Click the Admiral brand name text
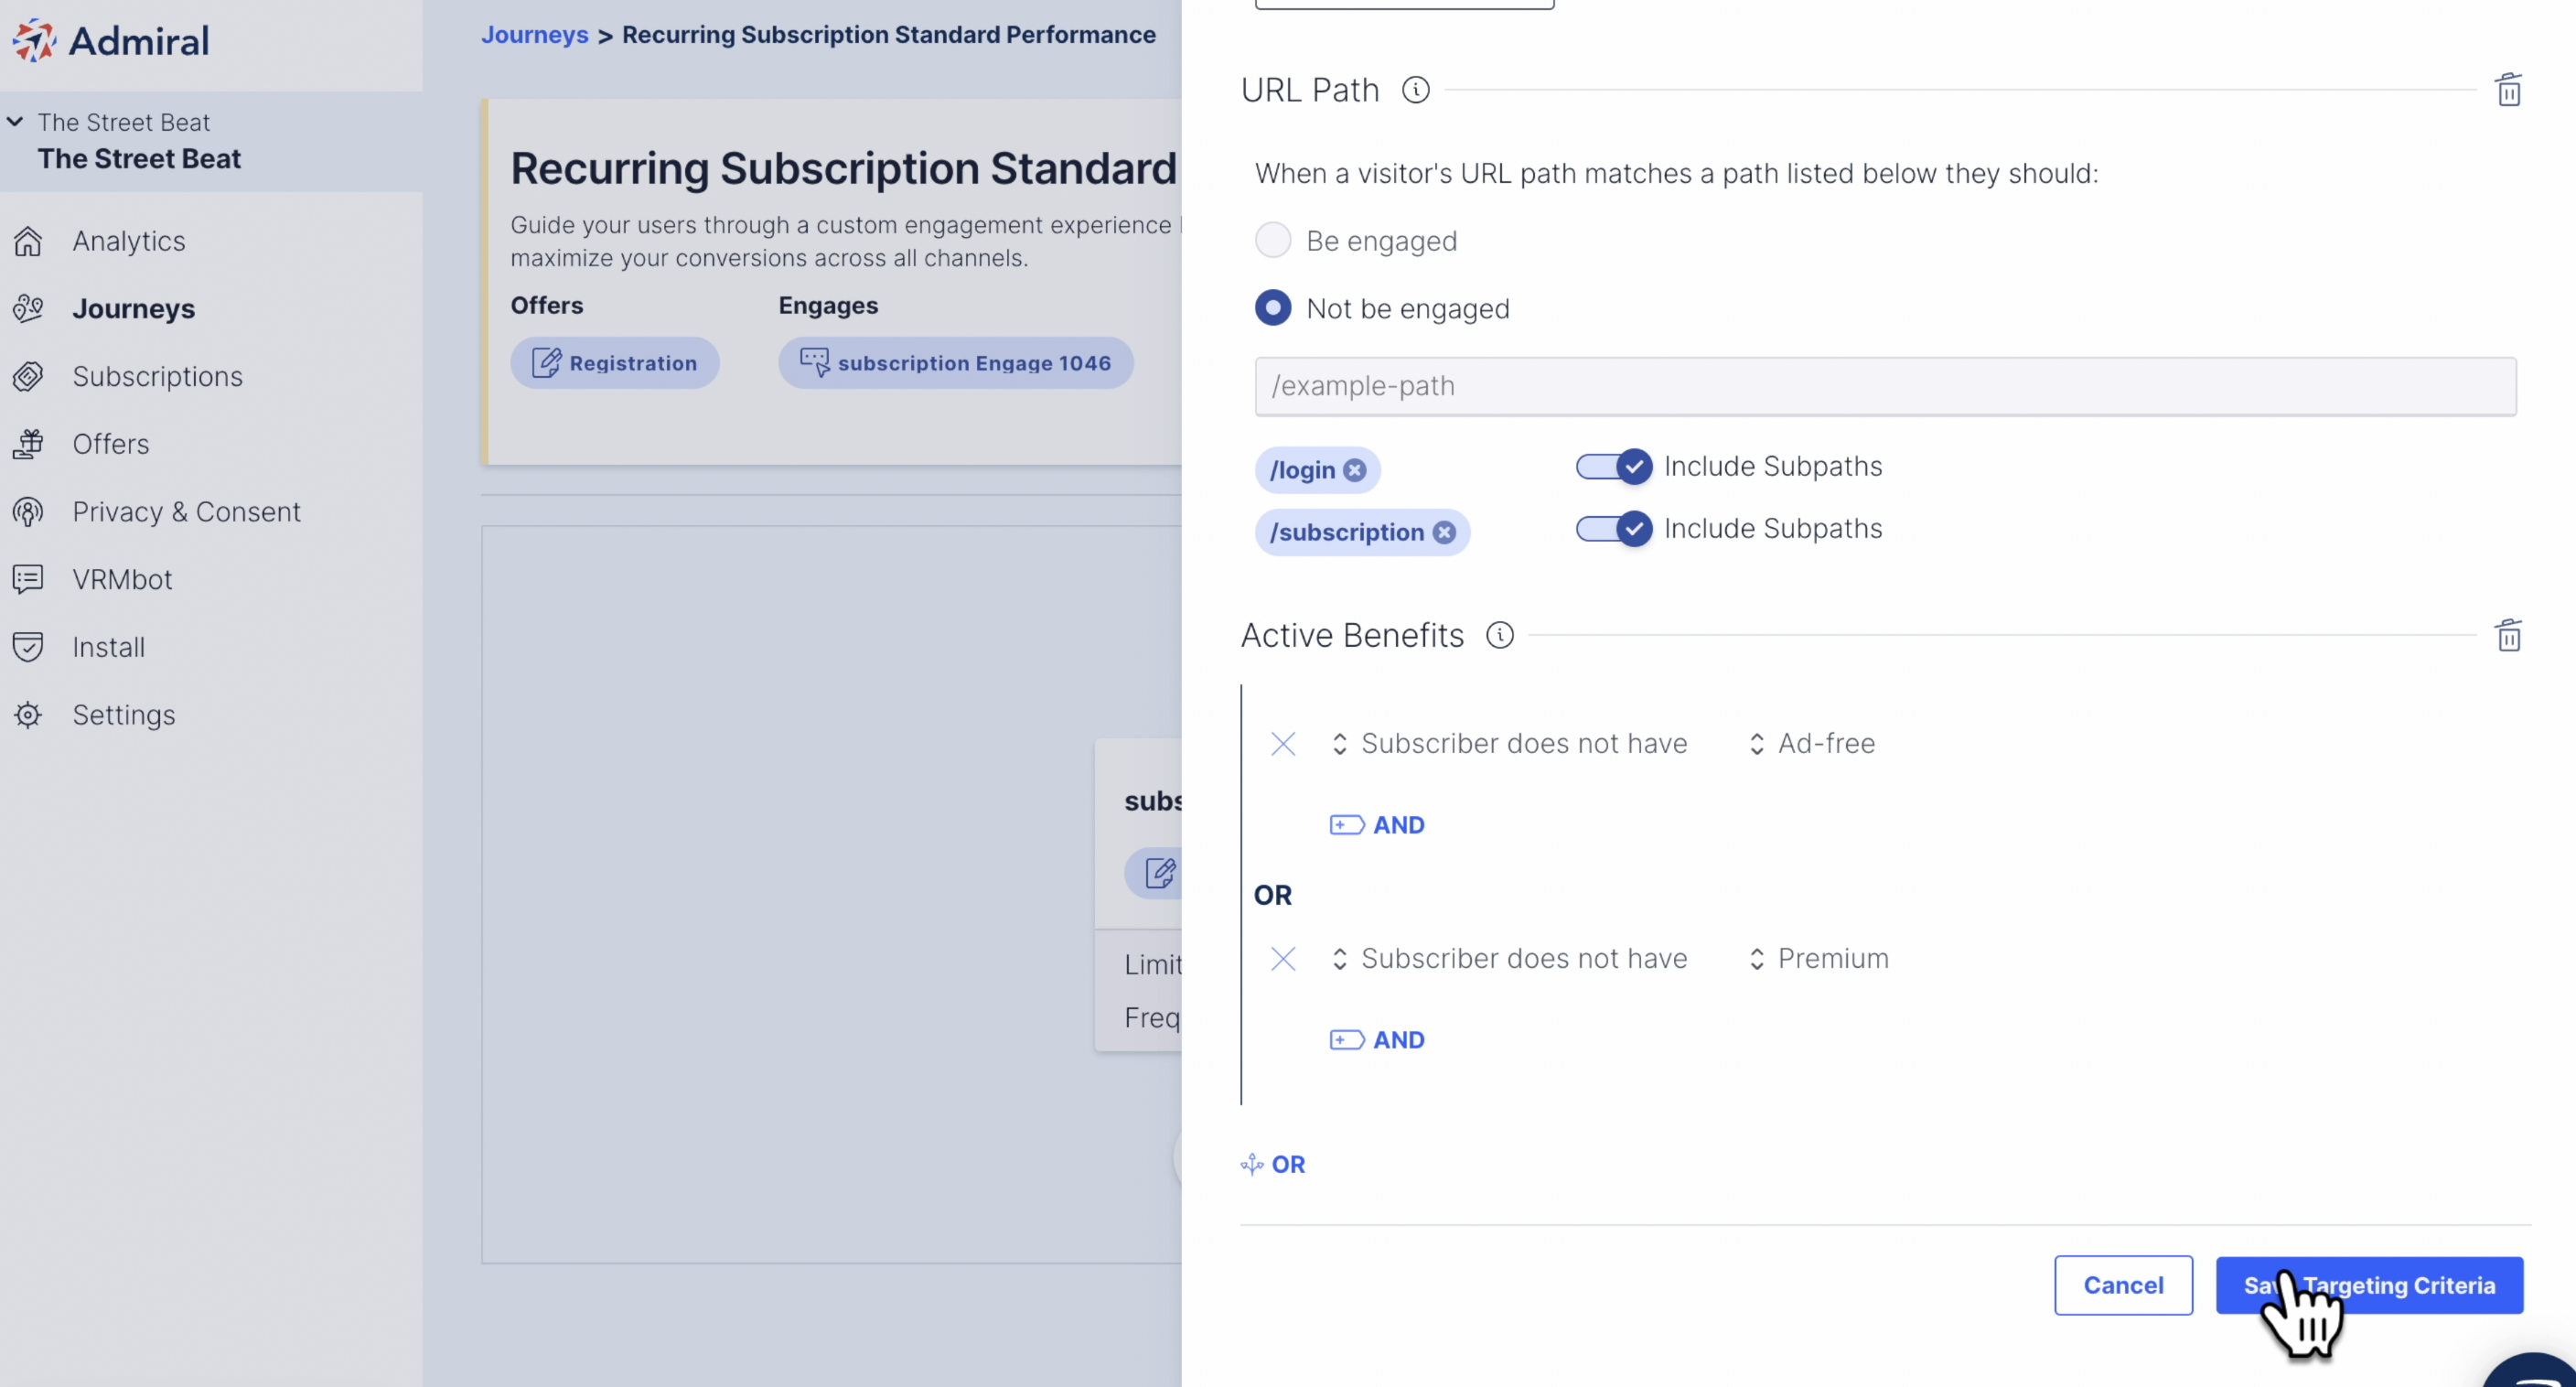The width and height of the screenshot is (2576, 1387). tap(139, 41)
